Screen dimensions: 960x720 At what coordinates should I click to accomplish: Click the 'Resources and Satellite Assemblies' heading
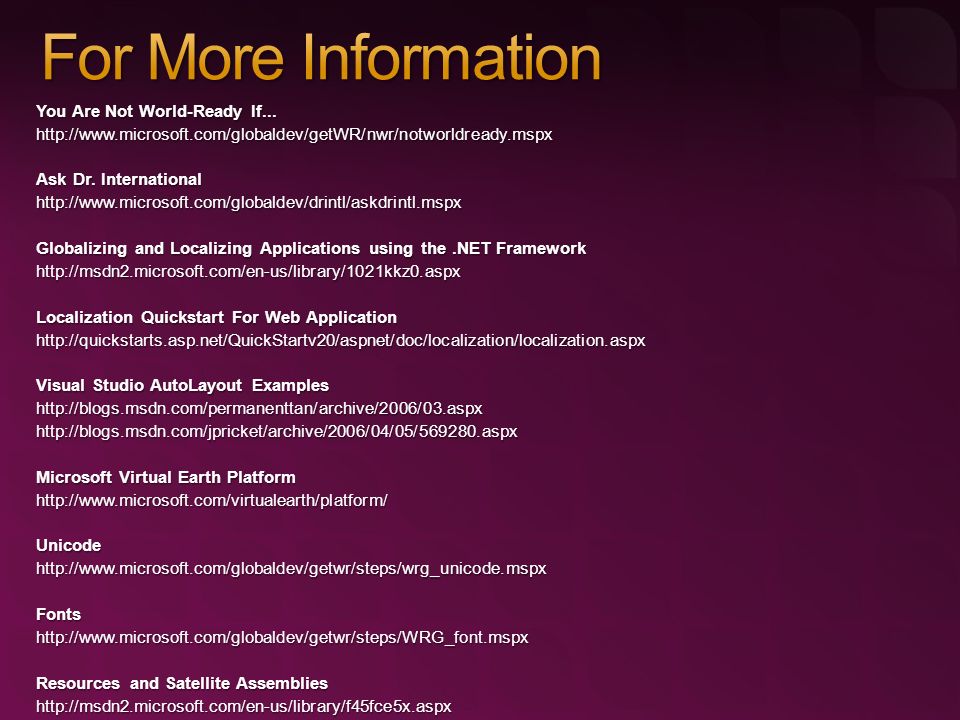[x=182, y=683]
